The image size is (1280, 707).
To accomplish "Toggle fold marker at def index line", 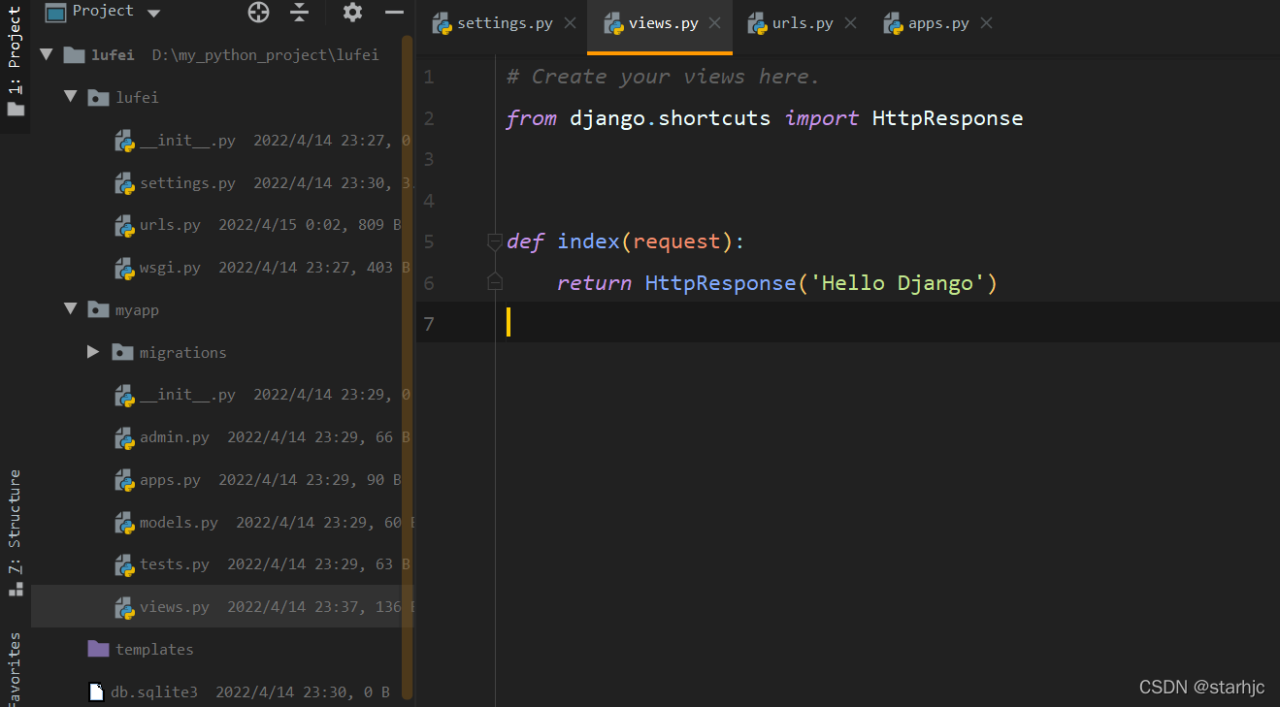I will coord(494,241).
